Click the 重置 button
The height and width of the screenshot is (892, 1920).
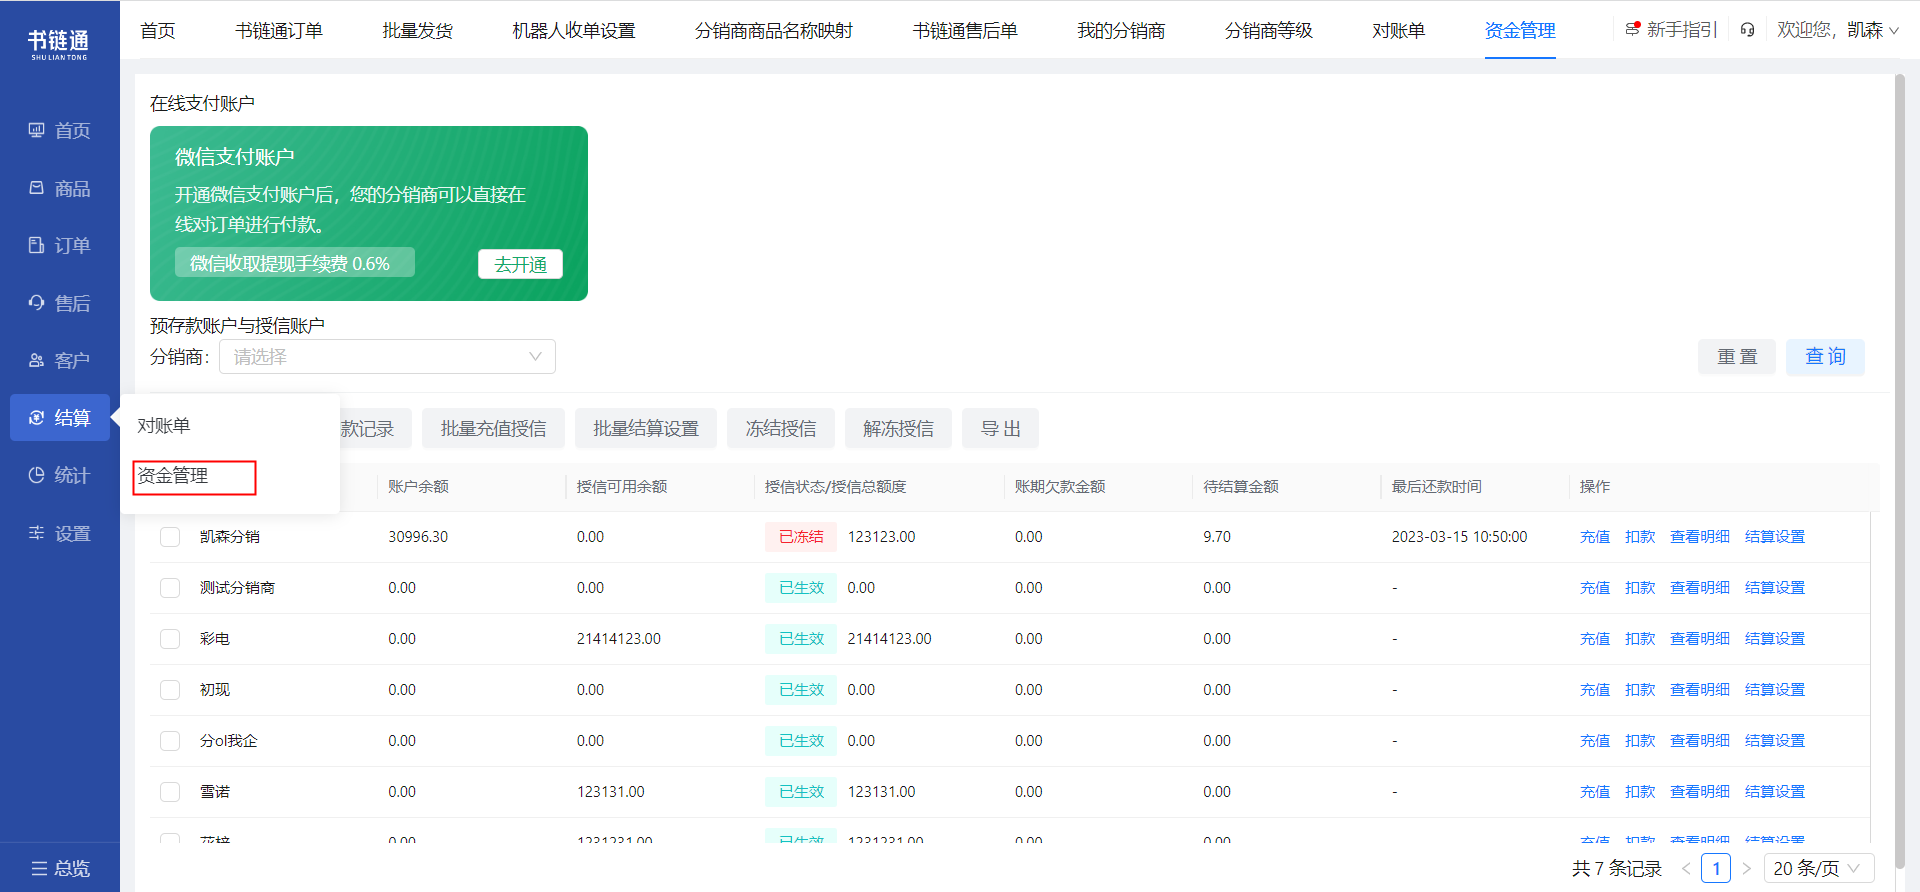pos(1737,357)
